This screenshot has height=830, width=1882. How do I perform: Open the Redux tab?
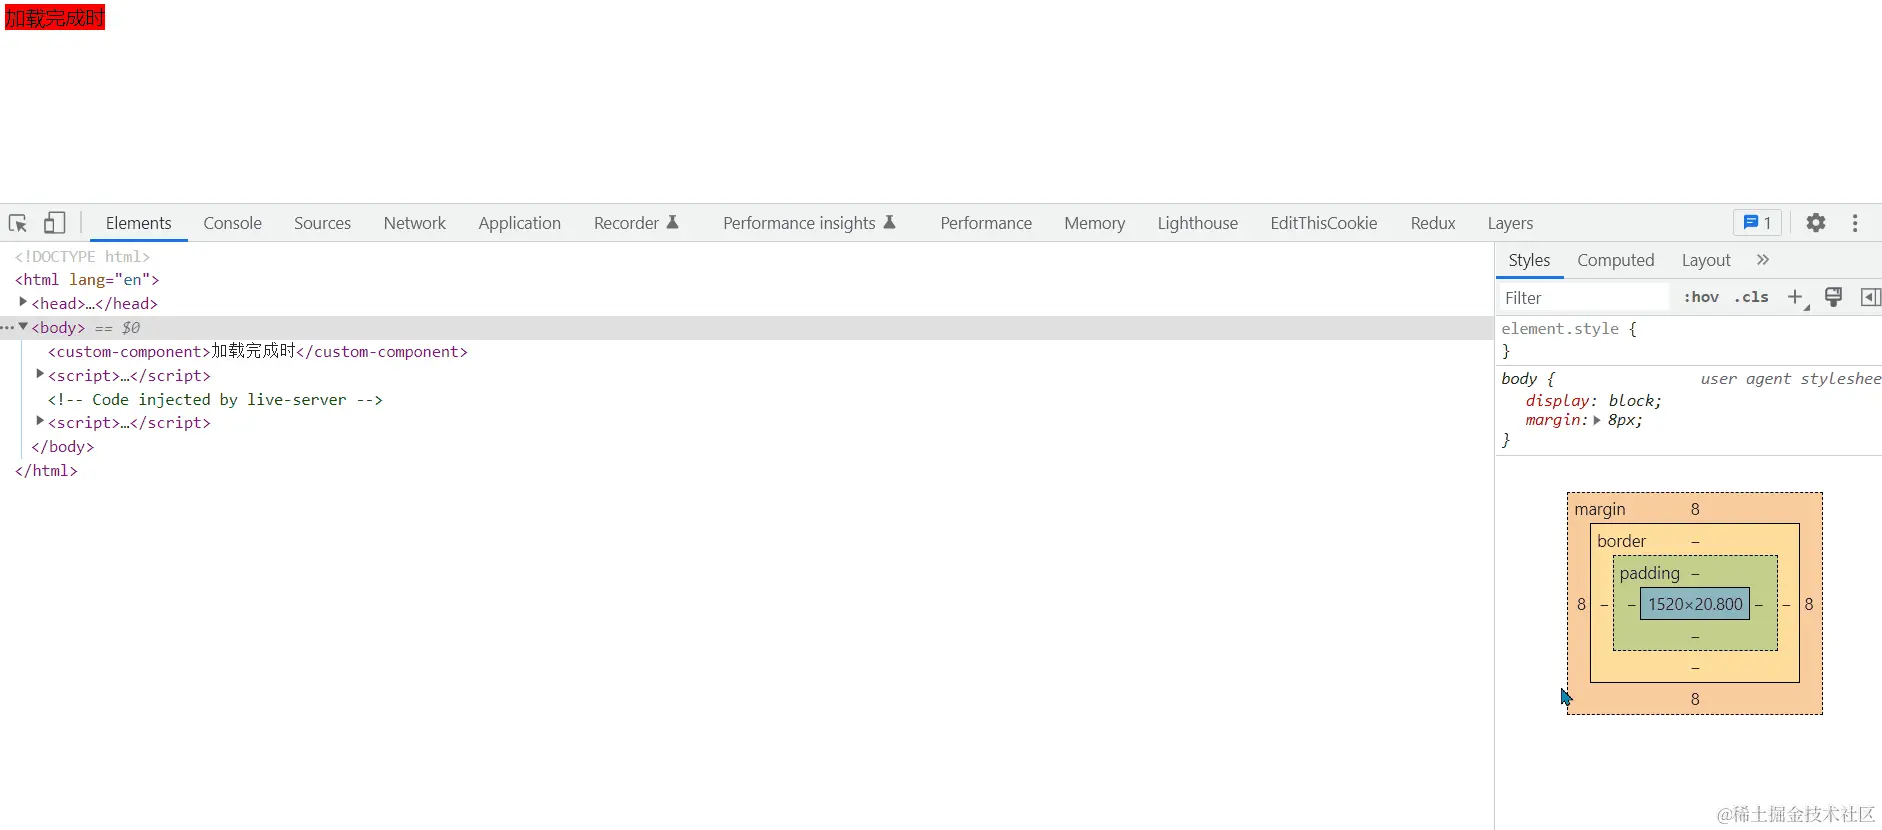(1433, 223)
